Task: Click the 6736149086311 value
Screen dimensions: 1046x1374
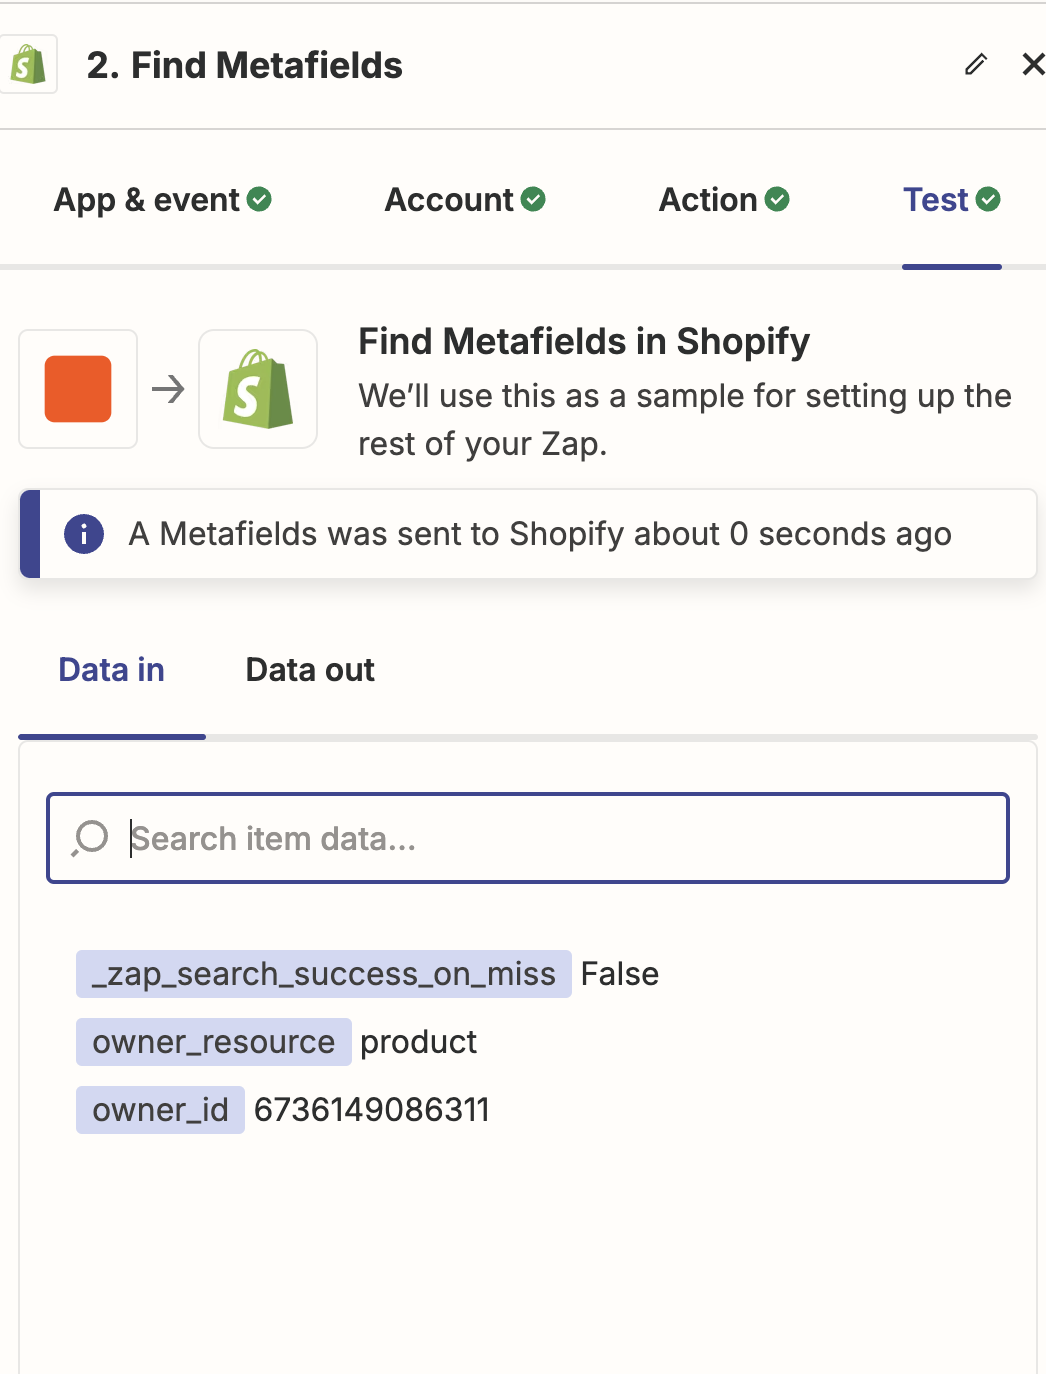Action: (372, 1110)
